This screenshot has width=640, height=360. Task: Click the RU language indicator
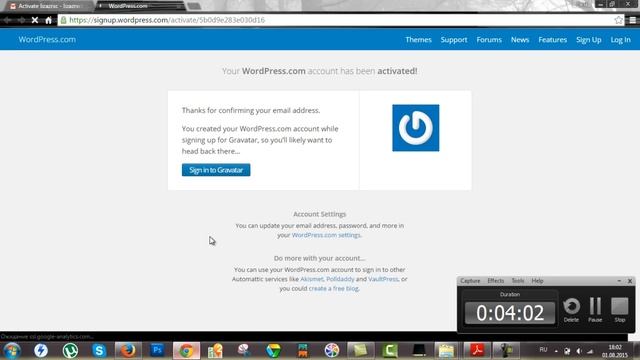tap(543, 350)
